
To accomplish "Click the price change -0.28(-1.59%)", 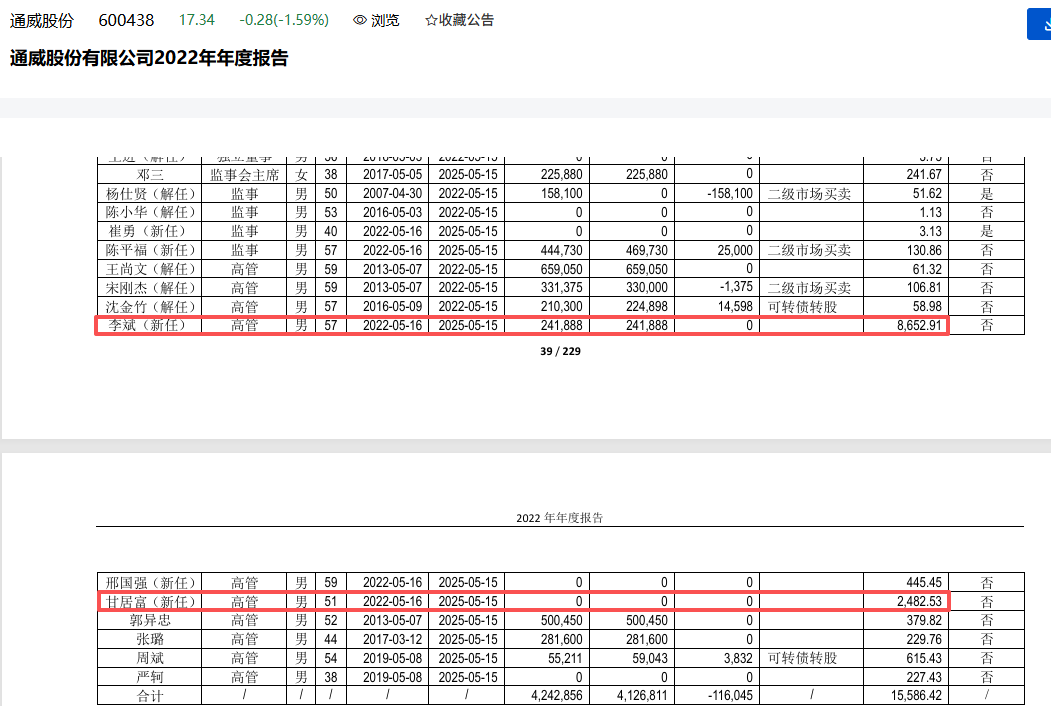I will coord(284,20).
